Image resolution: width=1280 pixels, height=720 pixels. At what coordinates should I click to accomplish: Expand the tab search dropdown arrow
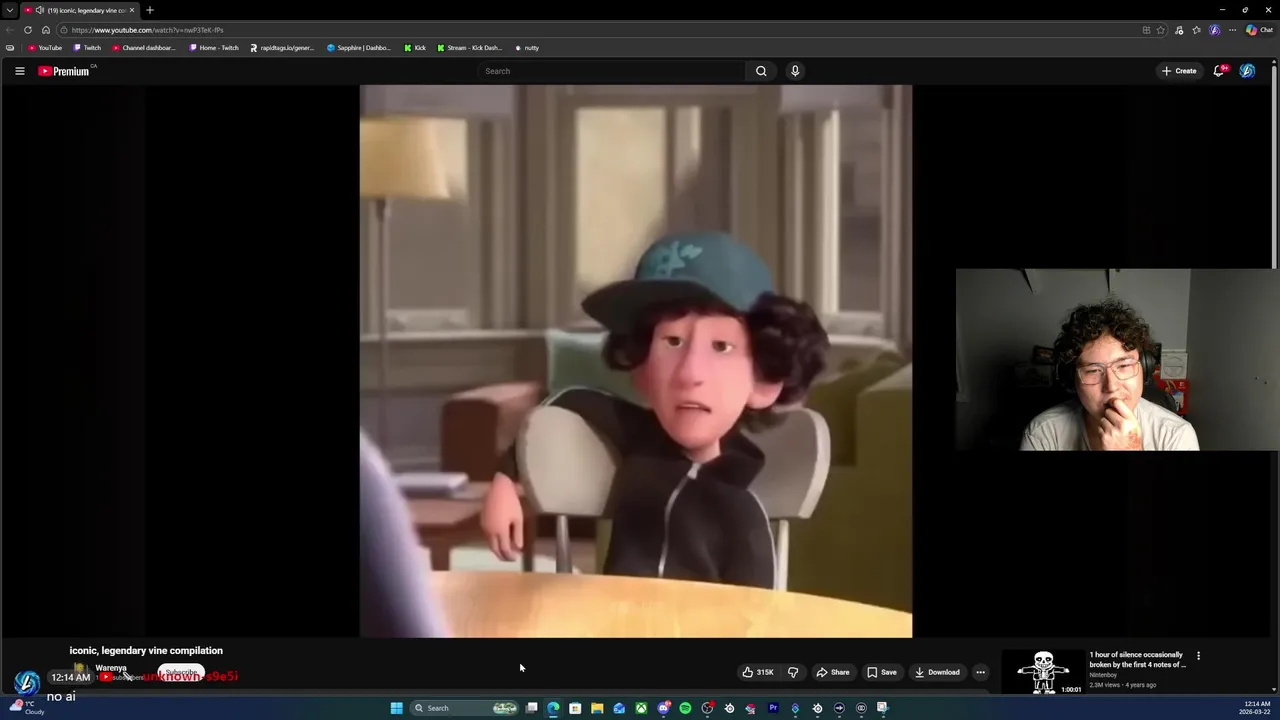pos(9,10)
